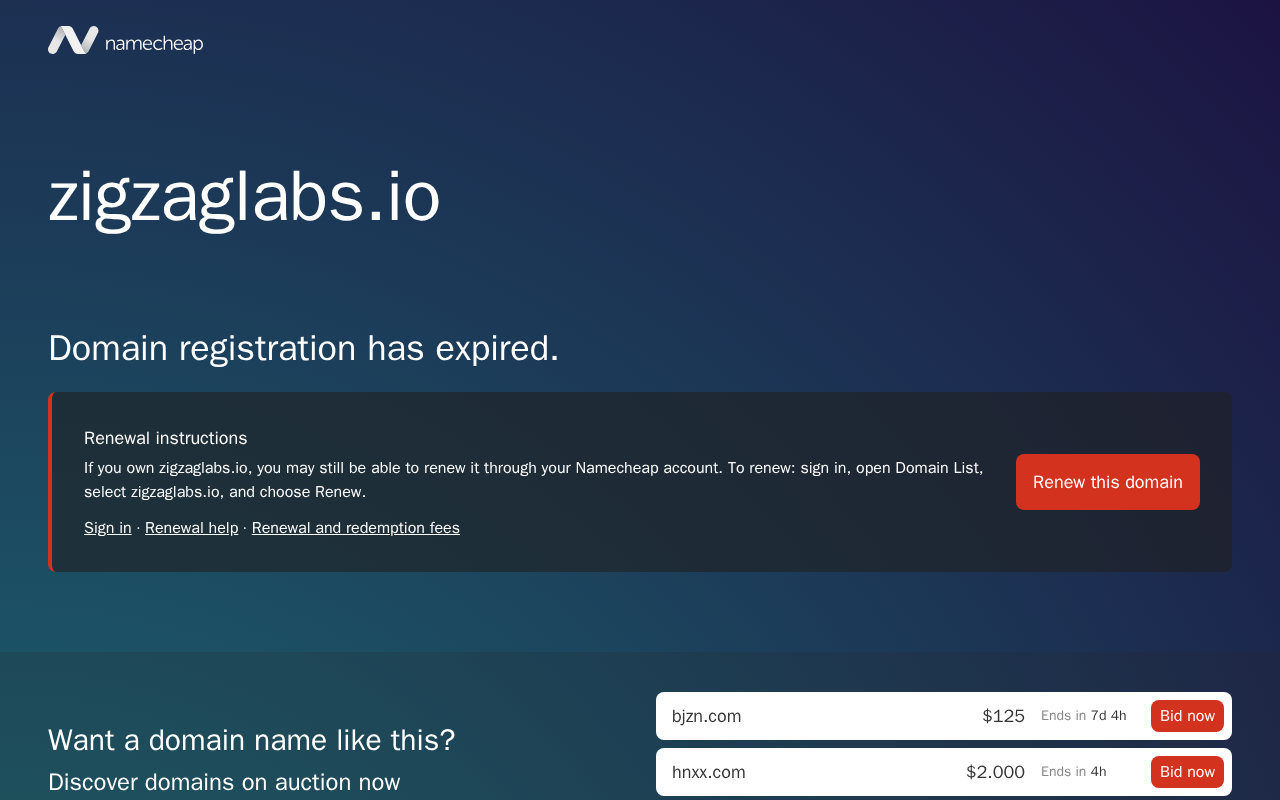Screen dimensions: 1280x800
Task: Click the $2.000 auction price
Action: [995, 772]
